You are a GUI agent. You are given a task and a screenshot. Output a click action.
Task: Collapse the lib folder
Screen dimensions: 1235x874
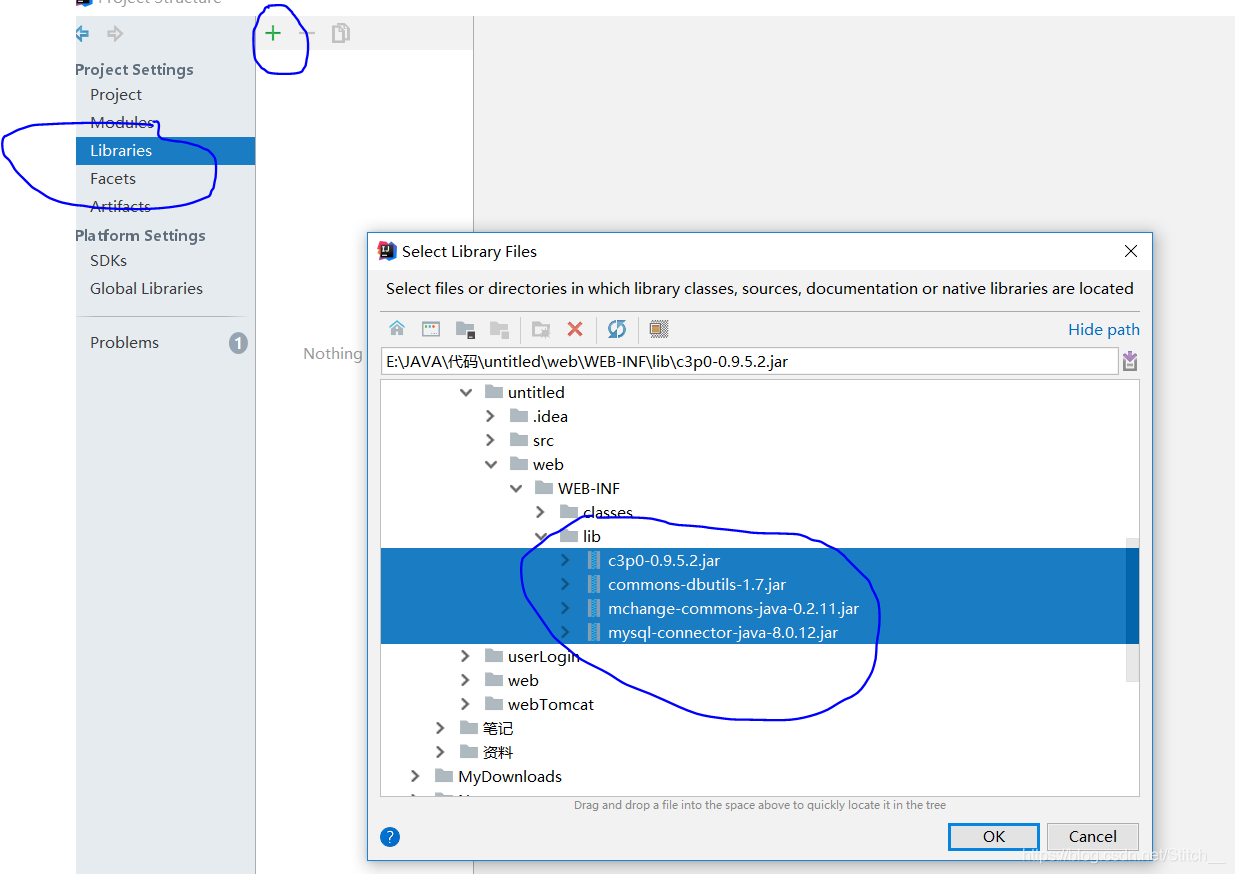(x=541, y=536)
